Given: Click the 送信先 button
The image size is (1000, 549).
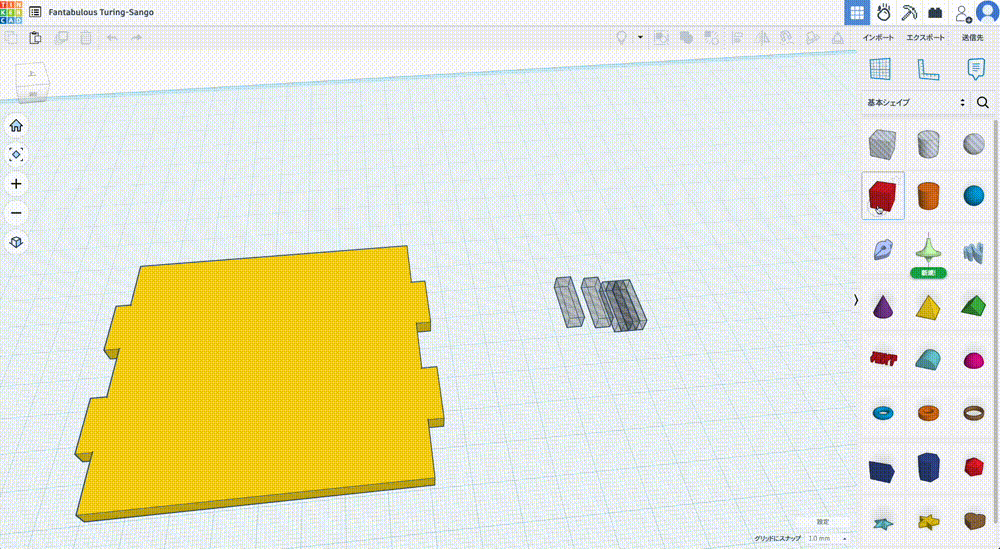Looking at the screenshot, I should pyautogui.click(x=973, y=38).
